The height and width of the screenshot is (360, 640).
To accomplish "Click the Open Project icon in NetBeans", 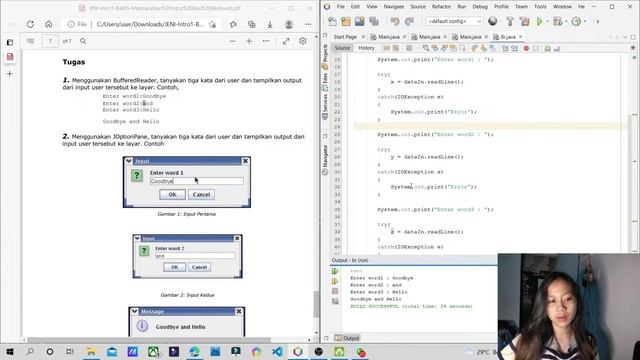I will pyautogui.click(x=360, y=21).
